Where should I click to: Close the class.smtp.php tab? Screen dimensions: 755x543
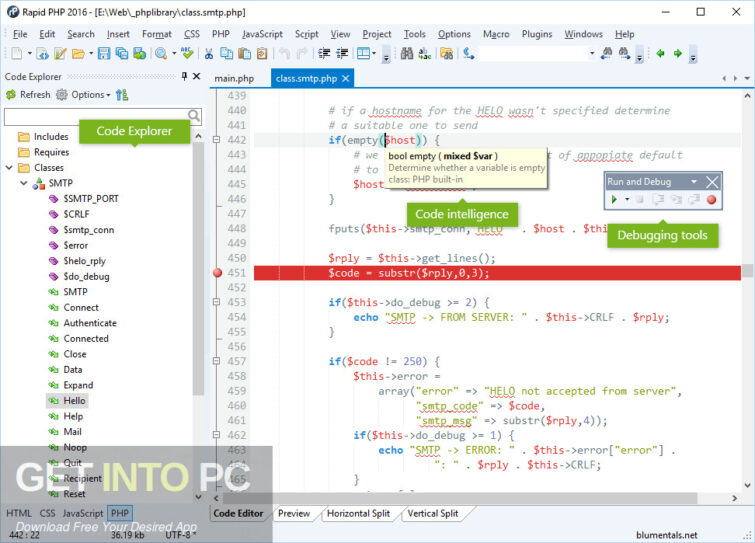[345, 78]
